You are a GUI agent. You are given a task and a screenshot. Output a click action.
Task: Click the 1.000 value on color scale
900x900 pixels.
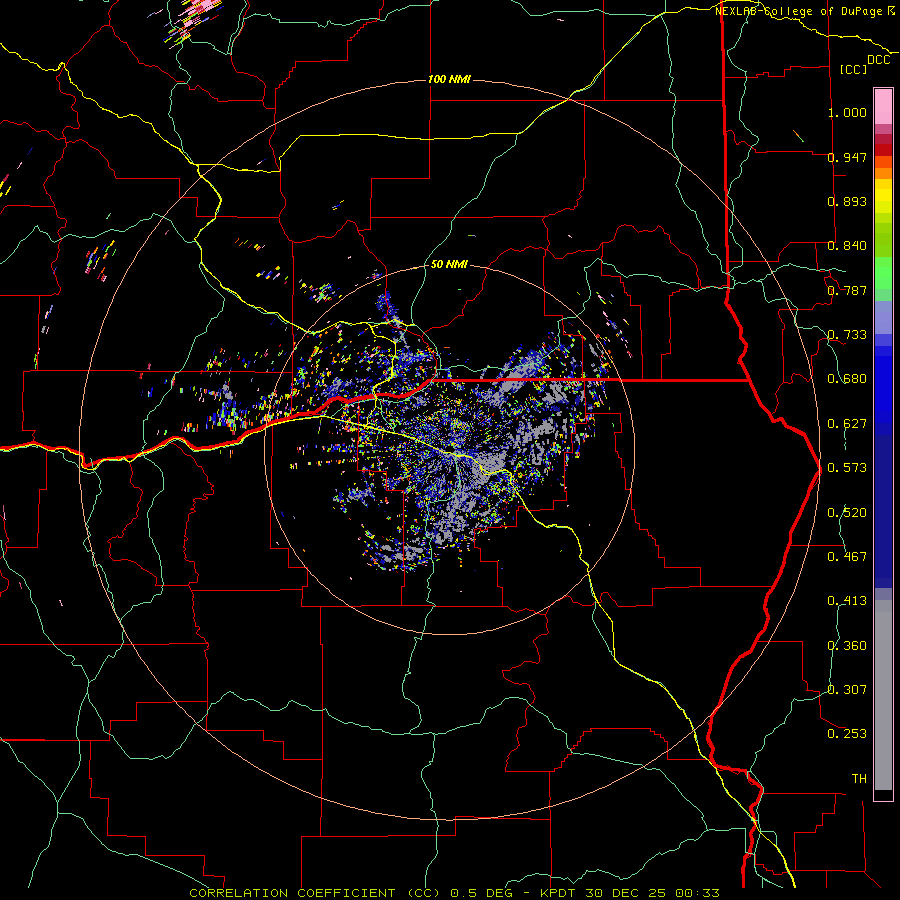[847, 112]
